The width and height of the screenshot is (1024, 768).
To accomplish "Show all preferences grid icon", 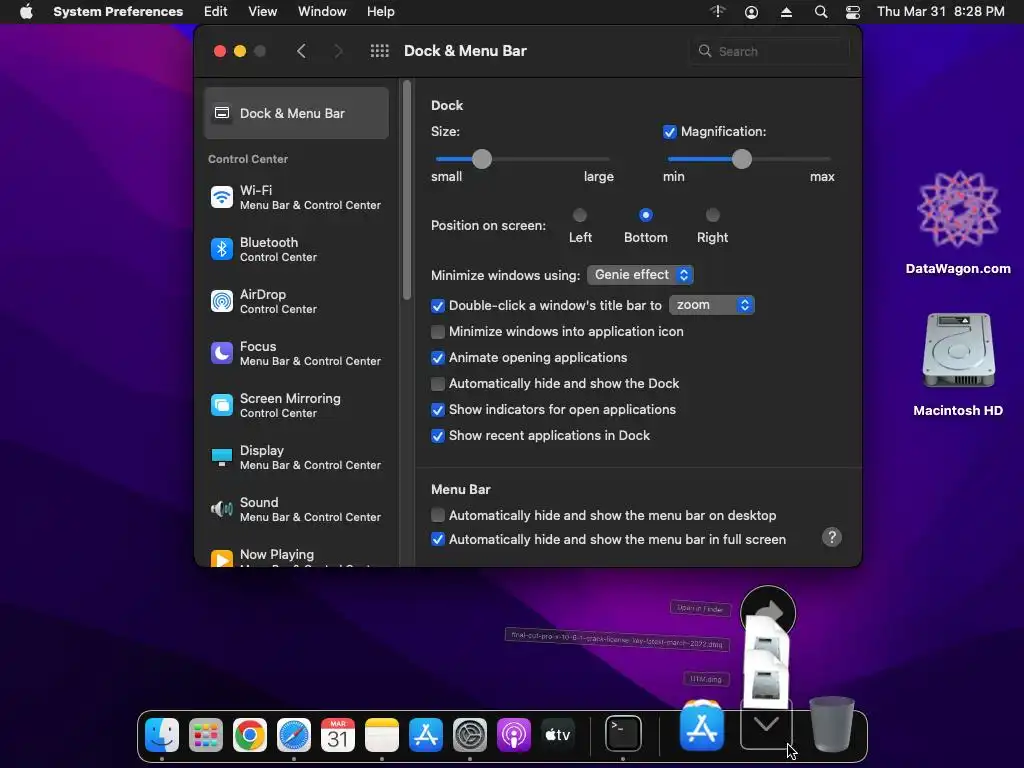I will click(x=379, y=51).
